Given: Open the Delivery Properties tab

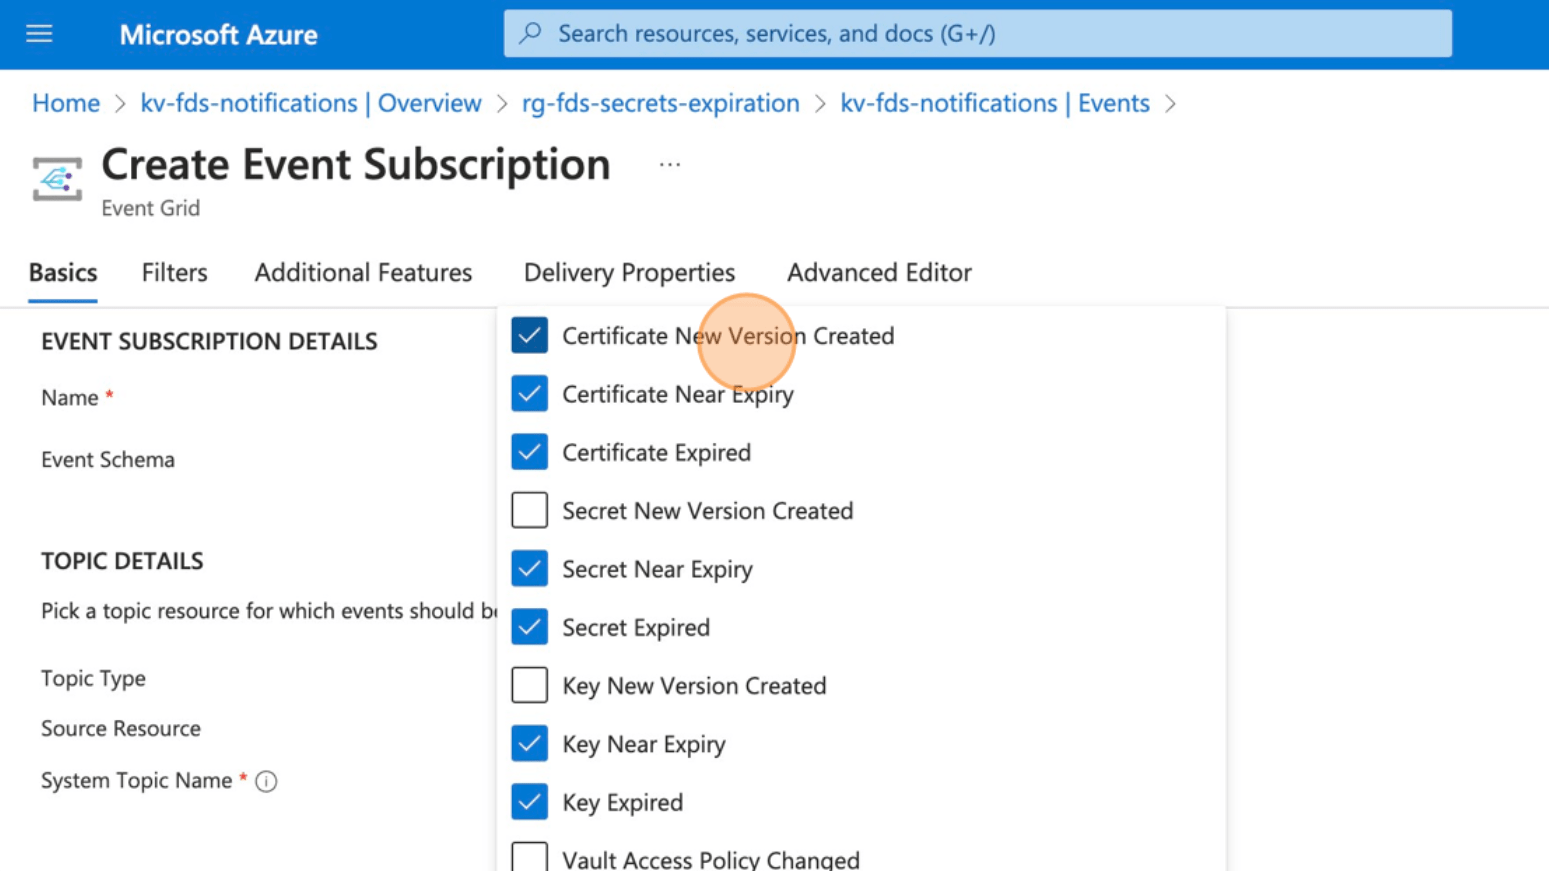Looking at the screenshot, I should (629, 273).
